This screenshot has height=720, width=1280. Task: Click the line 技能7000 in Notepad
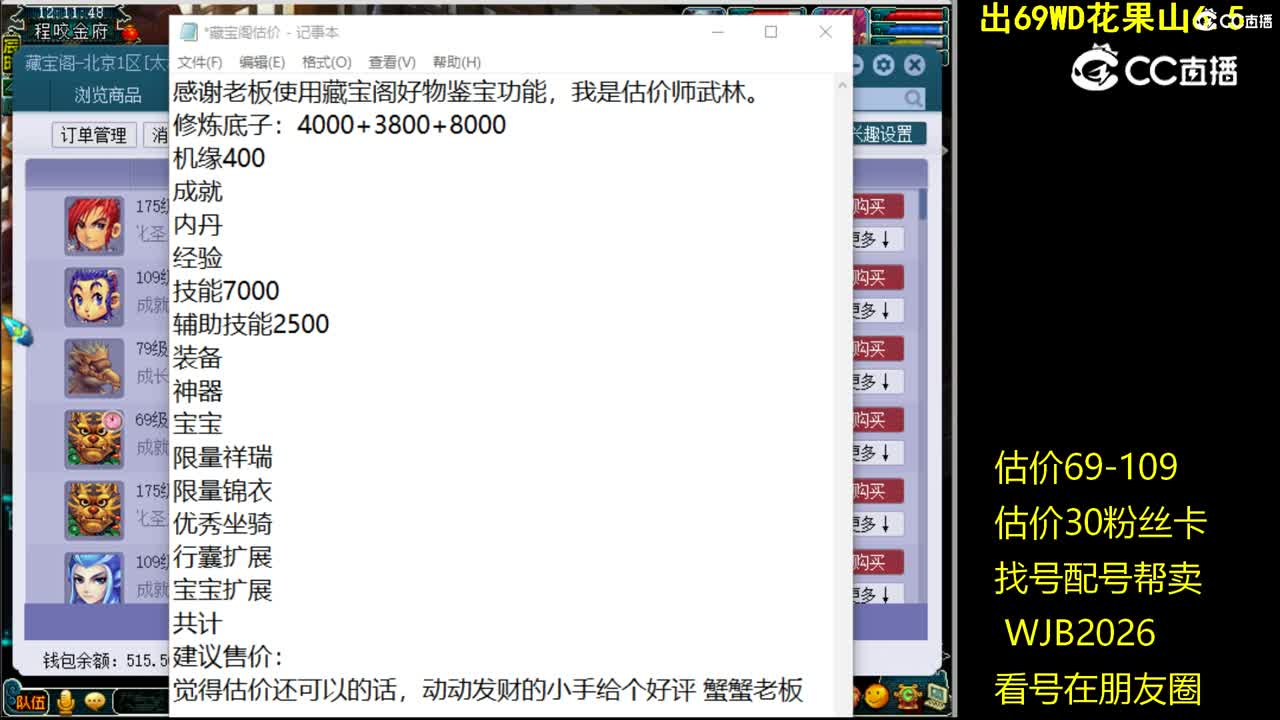click(x=226, y=291)
